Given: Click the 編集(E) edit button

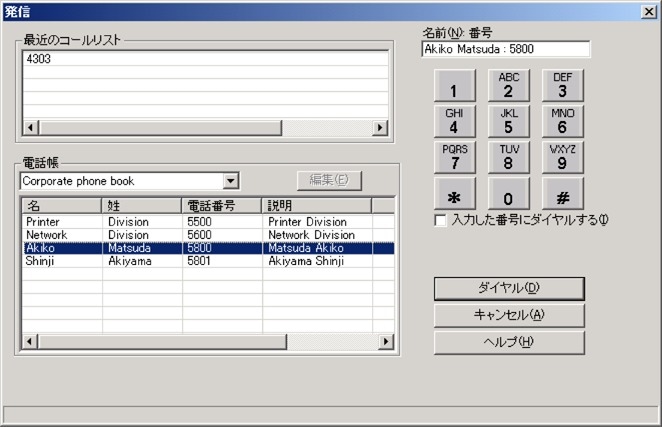Looking at the screenshot, I should (329, 180).
